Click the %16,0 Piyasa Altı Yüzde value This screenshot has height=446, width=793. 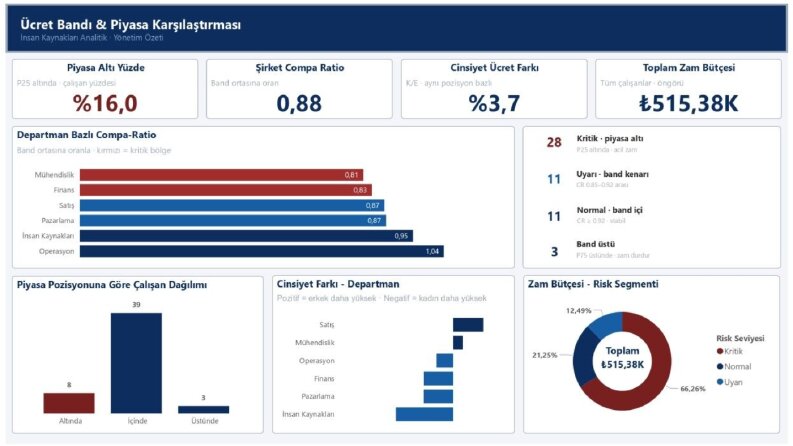pos(105,103)
